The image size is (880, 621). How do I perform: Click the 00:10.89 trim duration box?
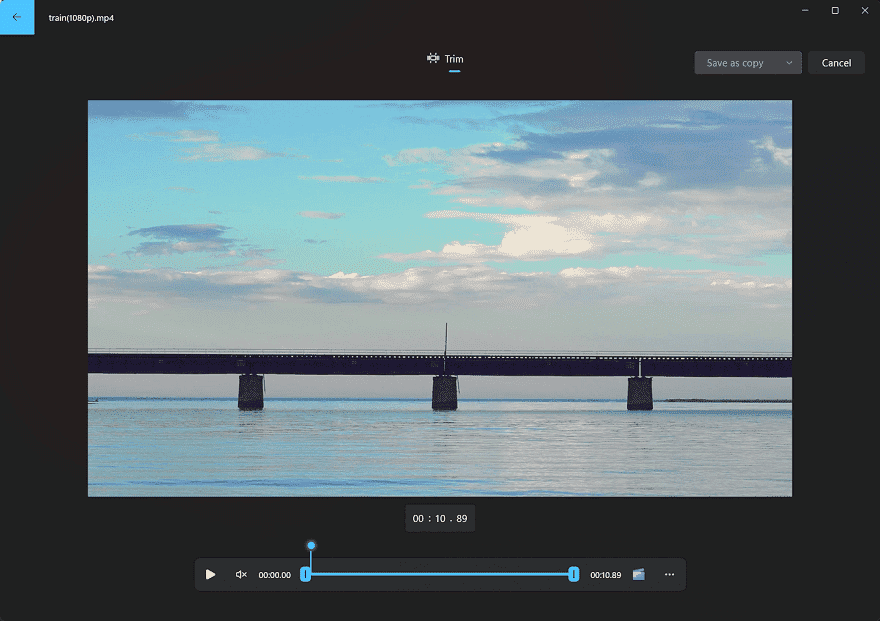(x=440, y=518)
